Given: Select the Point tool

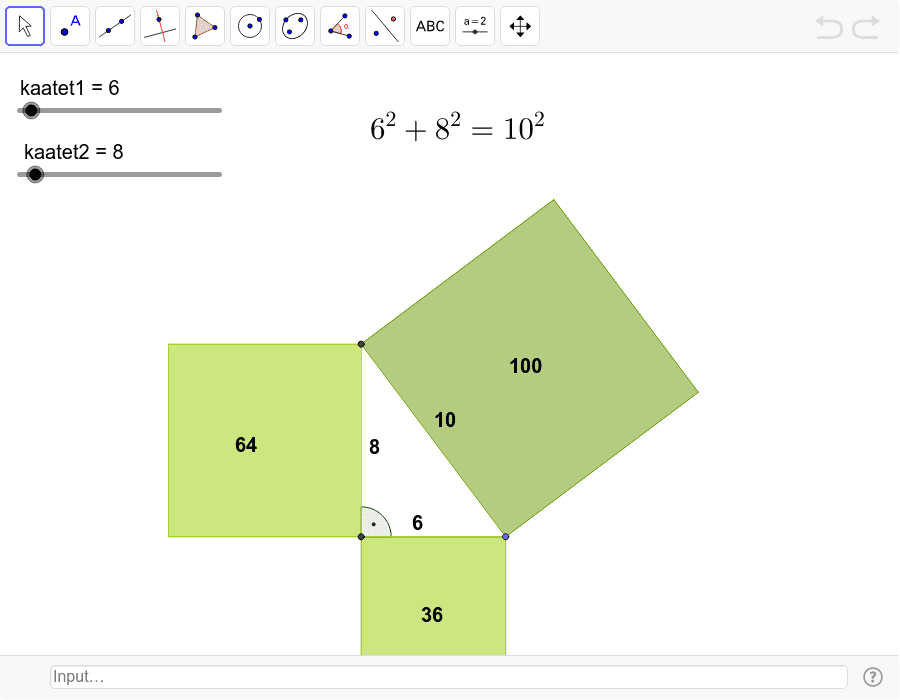Looking at the screenshot, I should tap(70, 26).
